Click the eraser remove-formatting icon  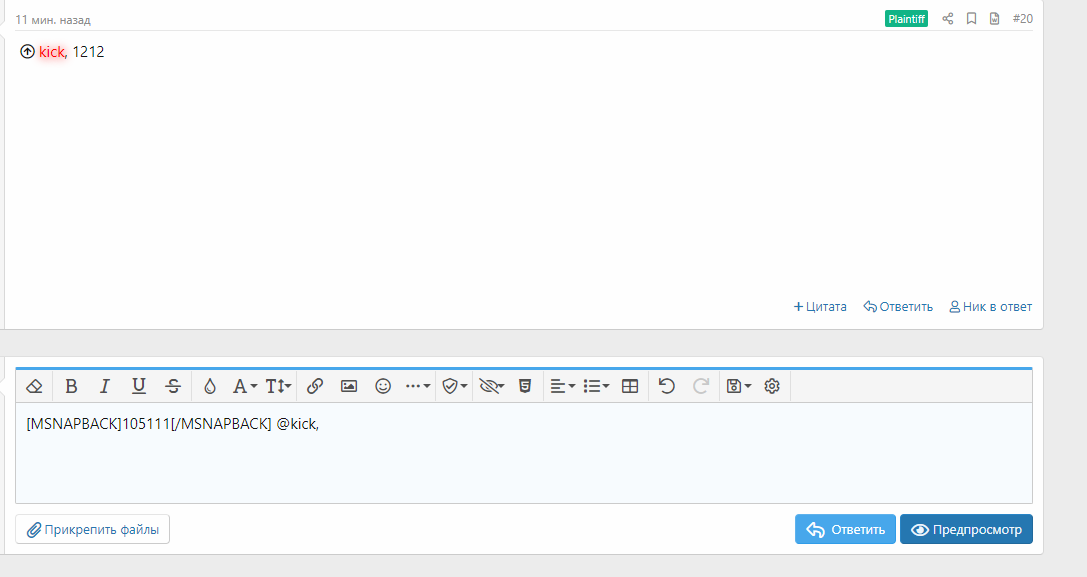click(34, 386)
